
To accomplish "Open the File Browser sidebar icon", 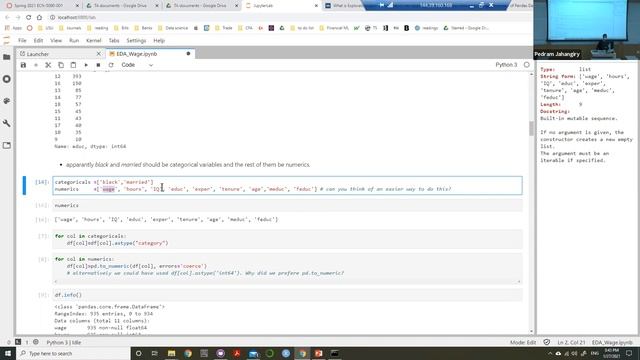I will pyautogui.click(x=7, y=57).
